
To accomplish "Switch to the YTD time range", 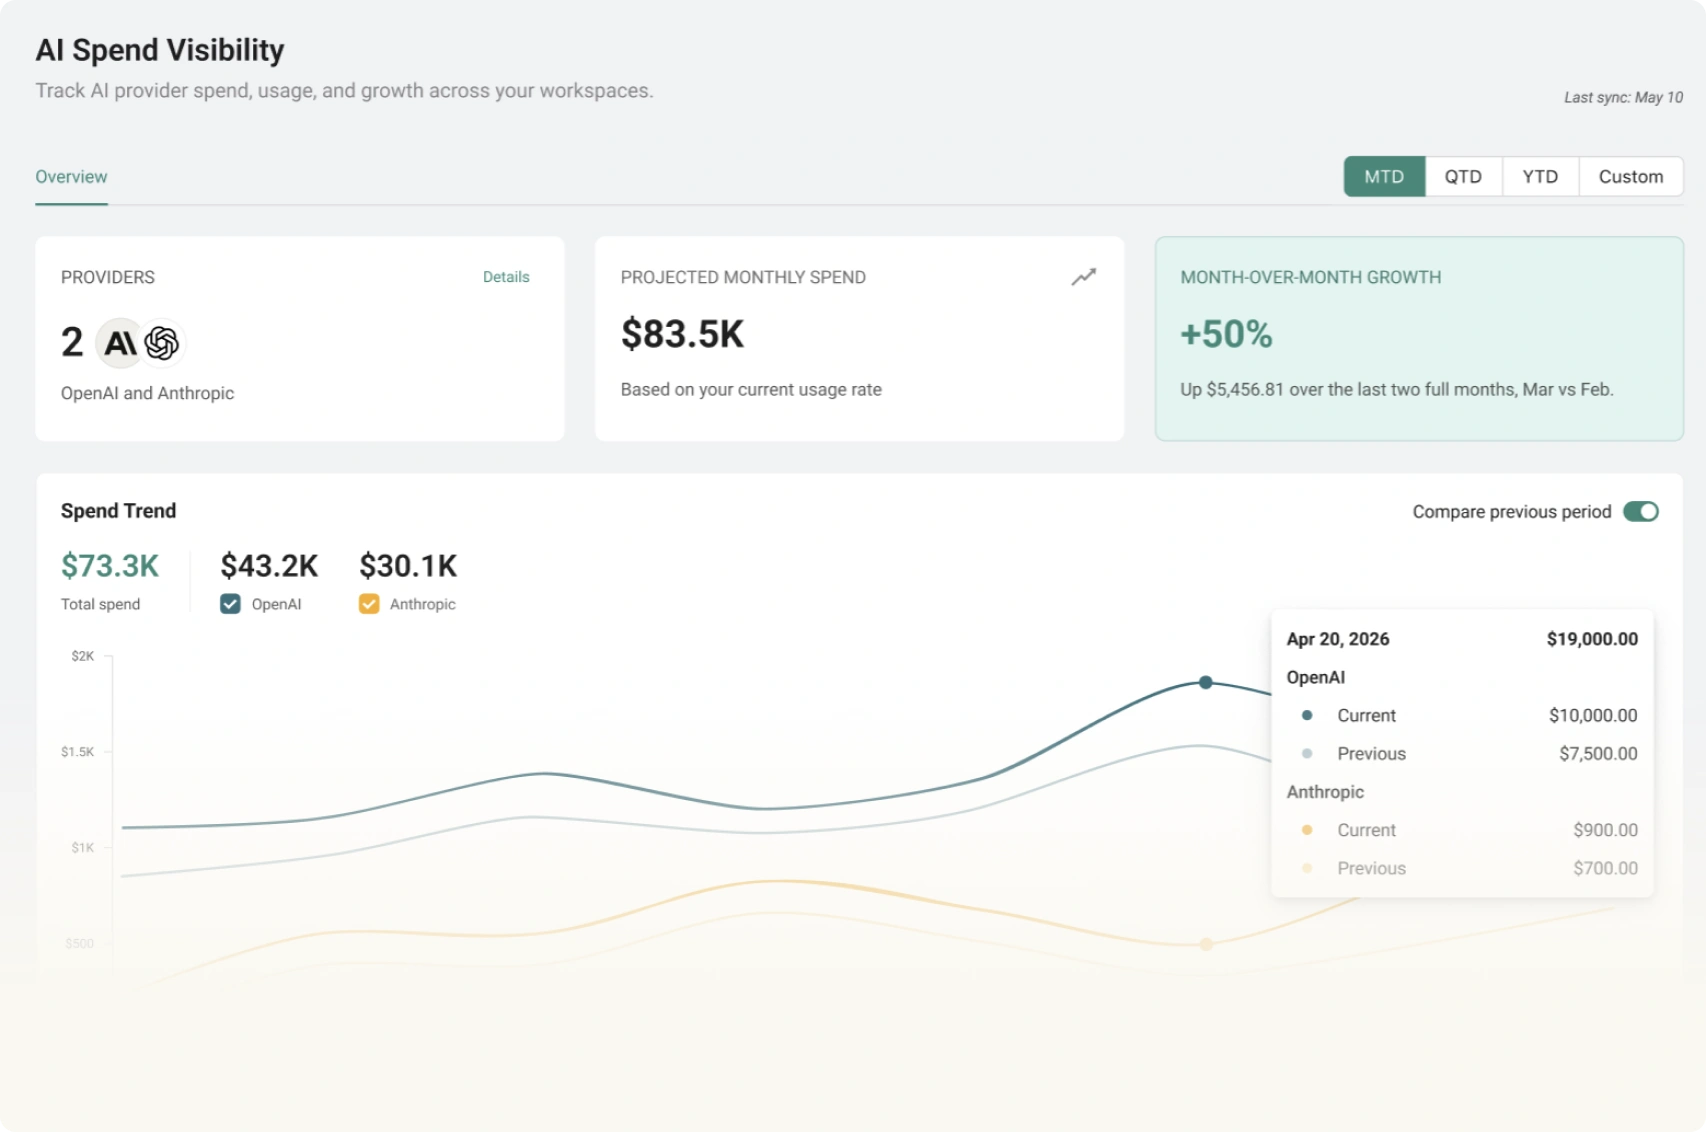I will (x=1540, y=176).
